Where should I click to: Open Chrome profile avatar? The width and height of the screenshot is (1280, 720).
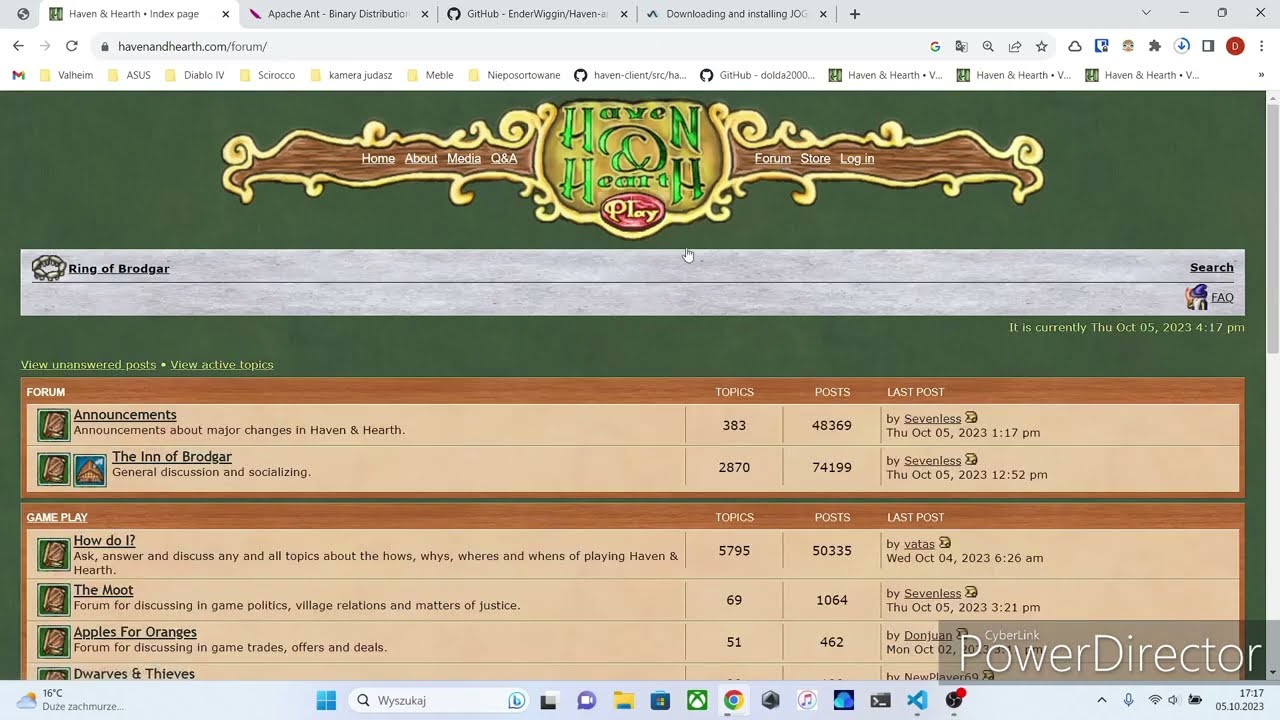[1235, 46]
